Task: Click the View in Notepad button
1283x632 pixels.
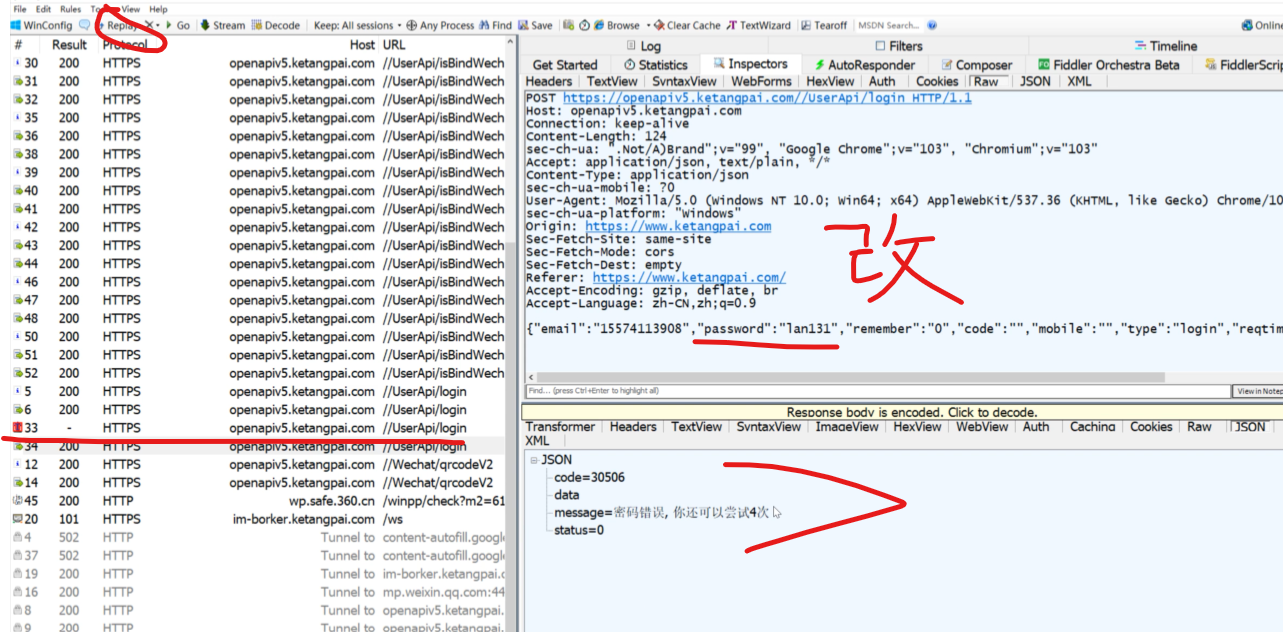Action: click(x=1258, y=391)
